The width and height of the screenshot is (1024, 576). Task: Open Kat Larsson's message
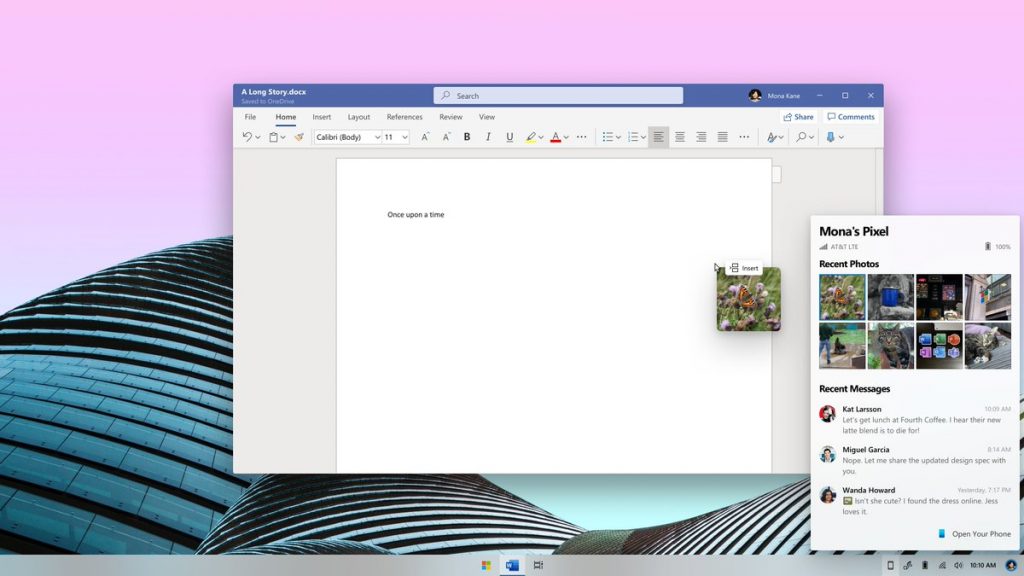point(914,420)
